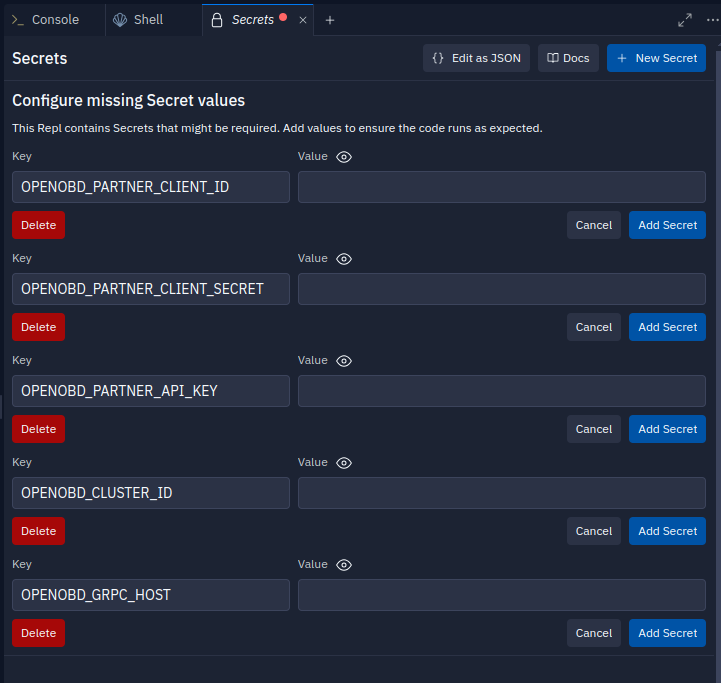Click Edit as JSON button

476,58
